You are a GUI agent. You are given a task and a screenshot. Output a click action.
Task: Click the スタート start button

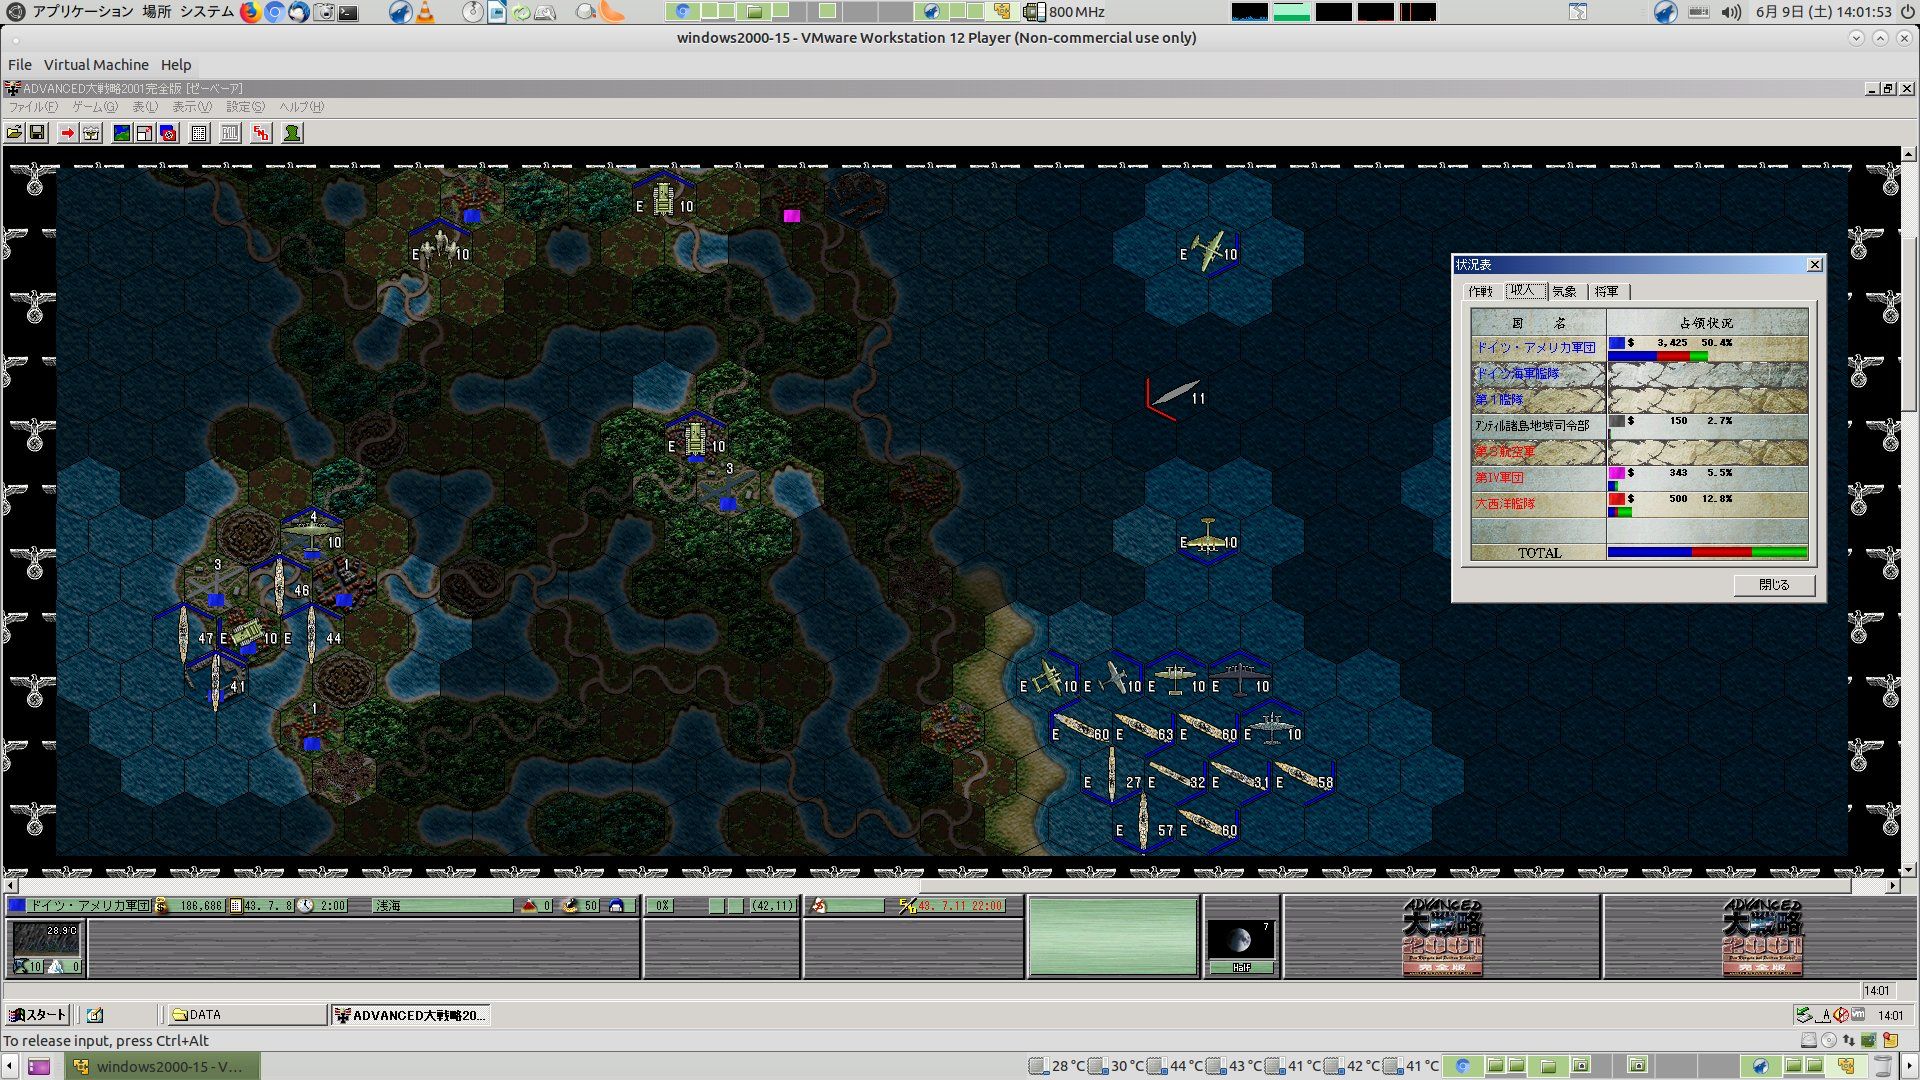[x=37, y=1015]
